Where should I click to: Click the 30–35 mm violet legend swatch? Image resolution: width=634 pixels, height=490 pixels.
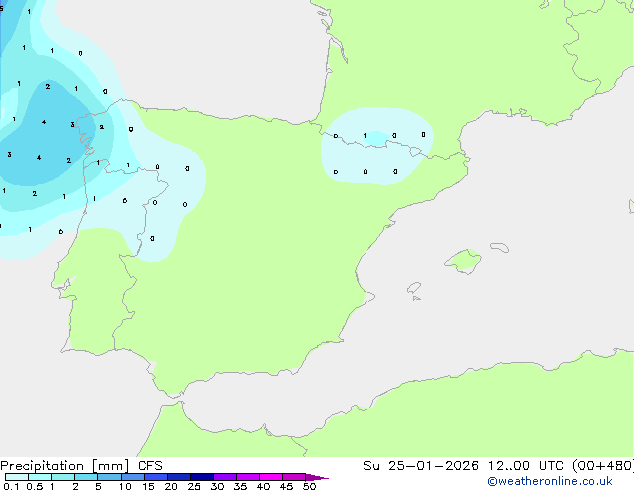pos(225,477)
